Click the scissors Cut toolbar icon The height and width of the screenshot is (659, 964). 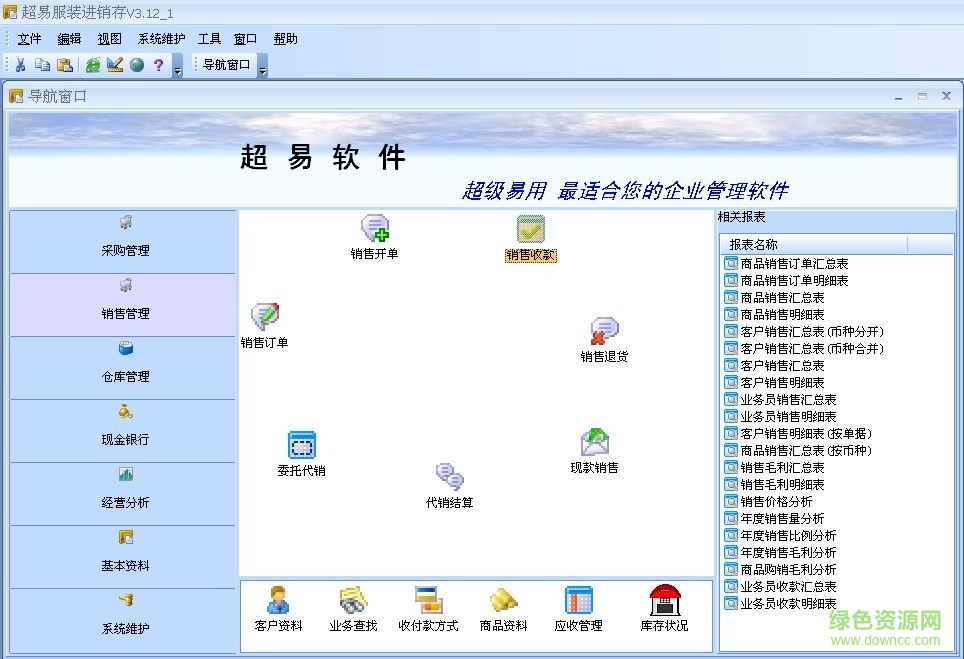coord(18,64)
